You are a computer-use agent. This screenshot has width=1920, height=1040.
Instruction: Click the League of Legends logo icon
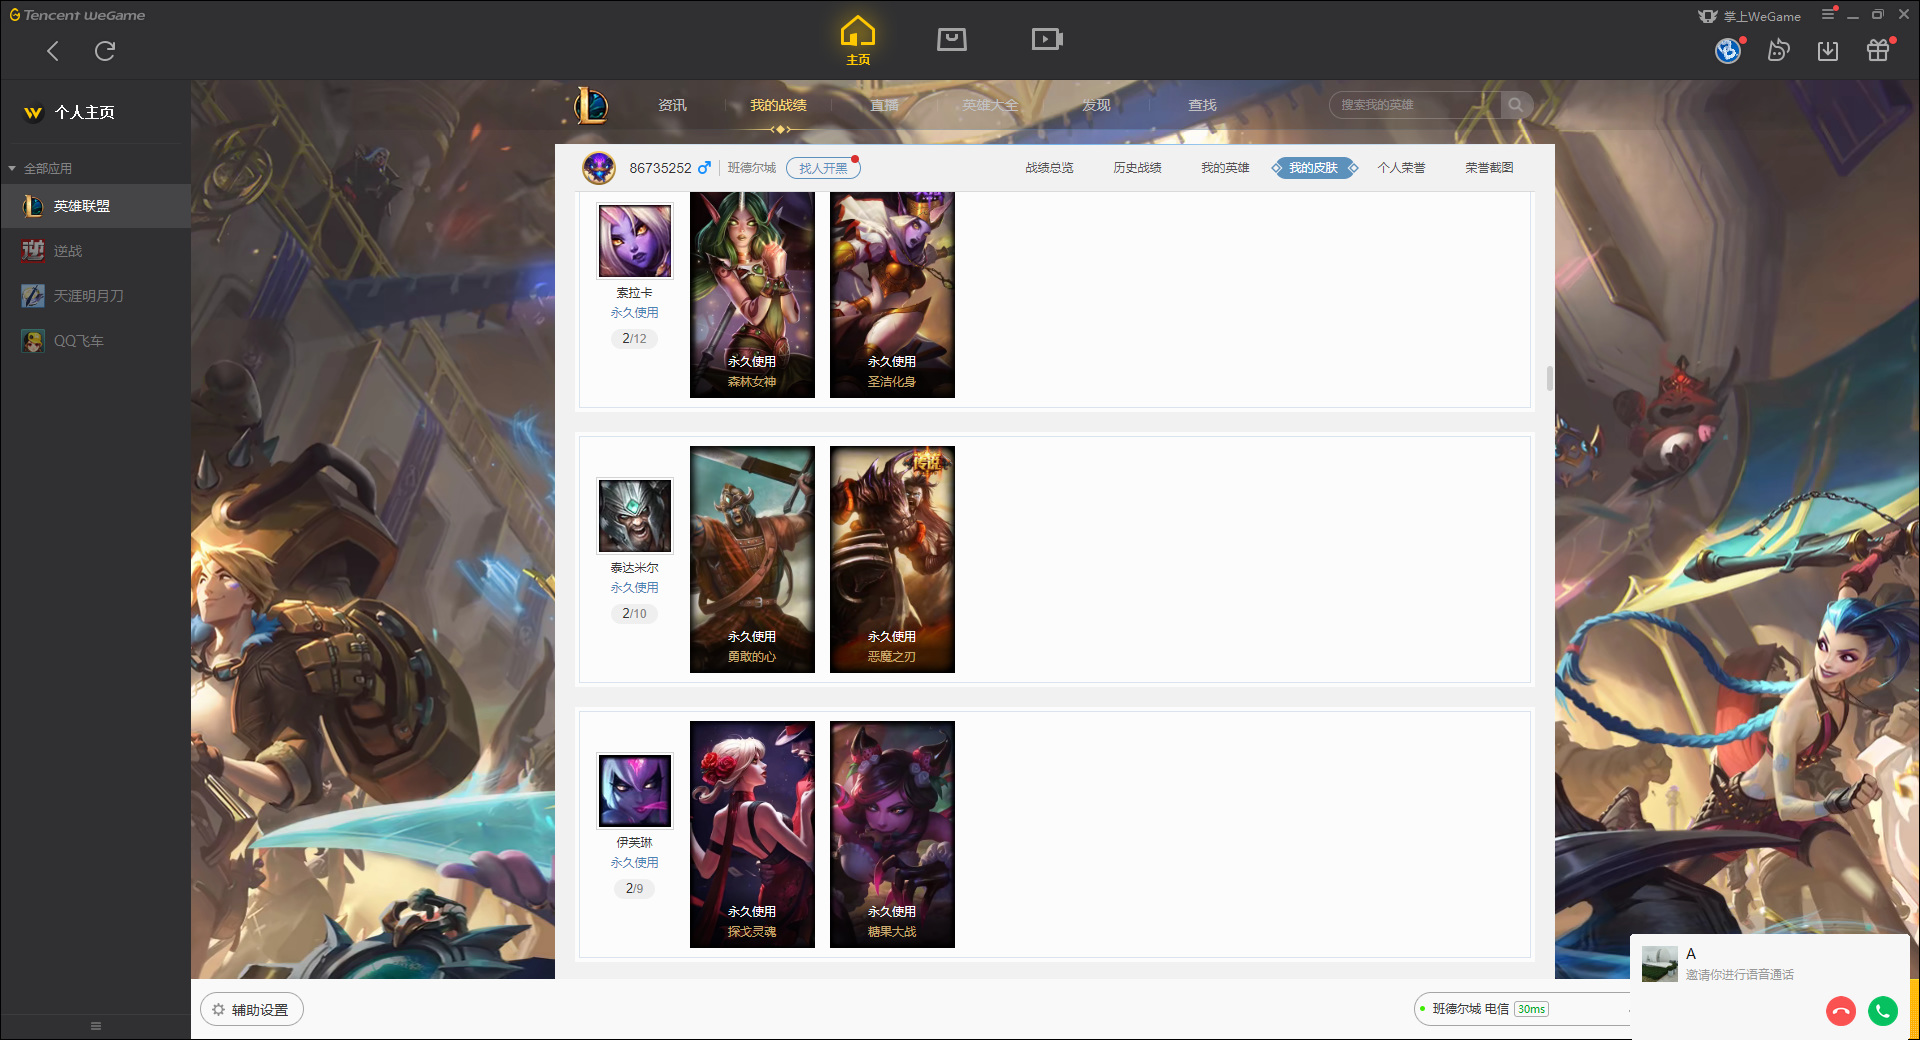[x=590, y=105]
